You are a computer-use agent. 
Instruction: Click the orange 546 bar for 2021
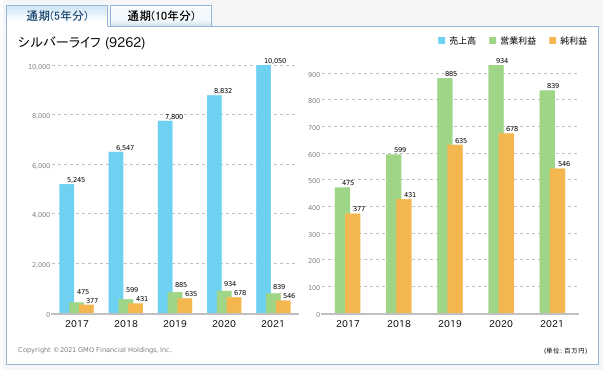tap(557, 241)
